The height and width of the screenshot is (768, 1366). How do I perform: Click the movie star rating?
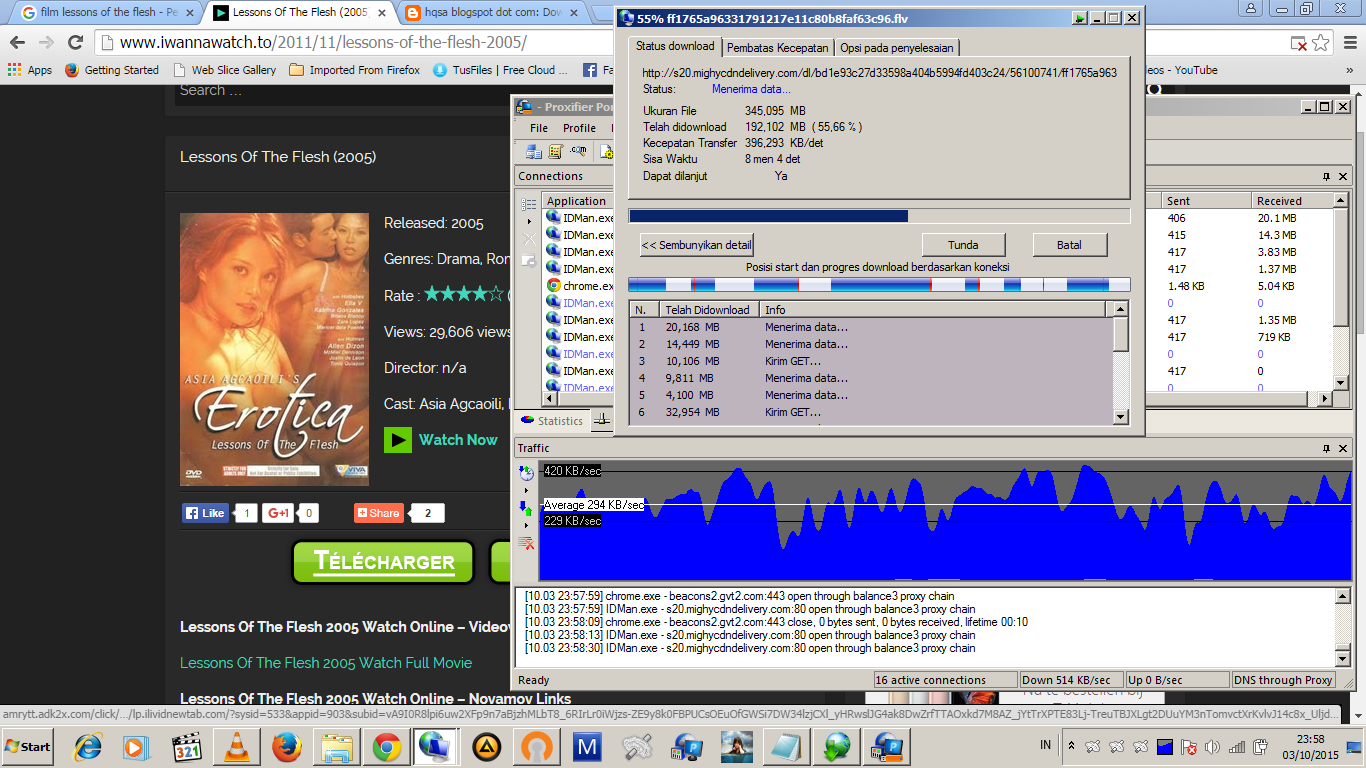click(x=463, y=294)
